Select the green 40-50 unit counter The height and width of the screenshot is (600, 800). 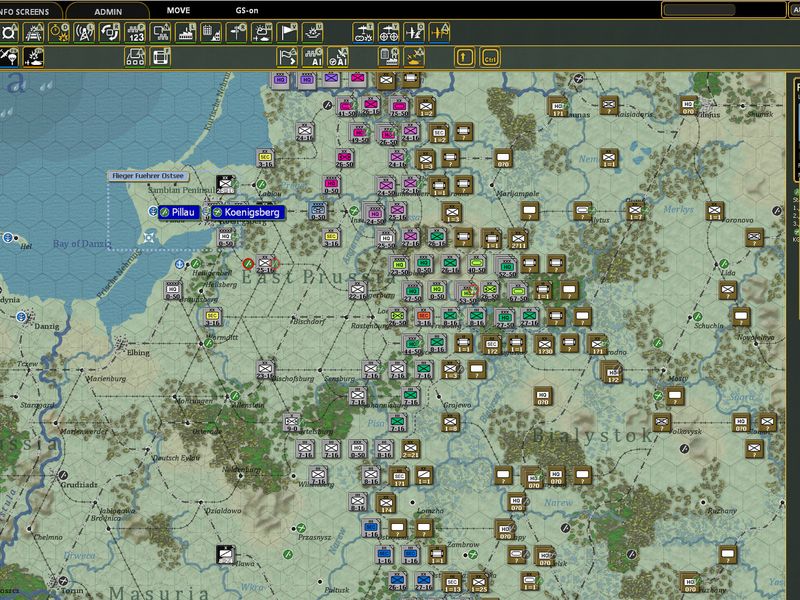coord(477,264)
